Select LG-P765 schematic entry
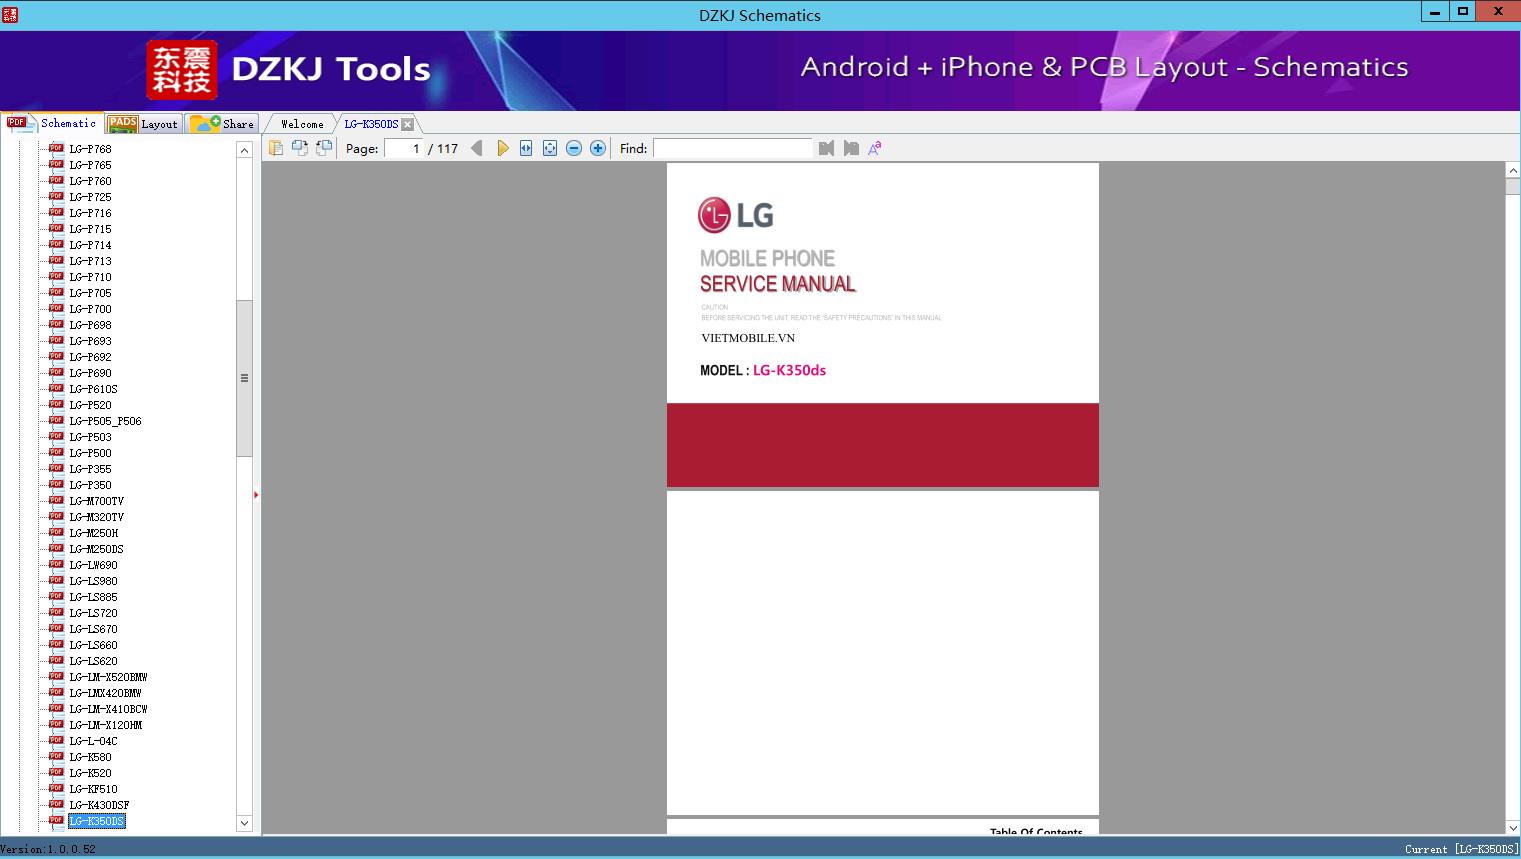The width and height of the screenshot is (1521, 859). coord(90,165)
